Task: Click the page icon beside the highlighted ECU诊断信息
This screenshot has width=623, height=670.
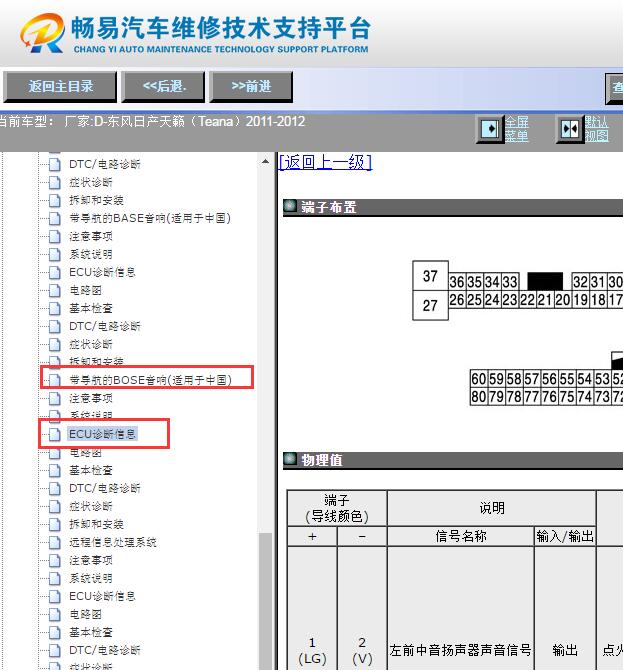Action: (55, 434)
